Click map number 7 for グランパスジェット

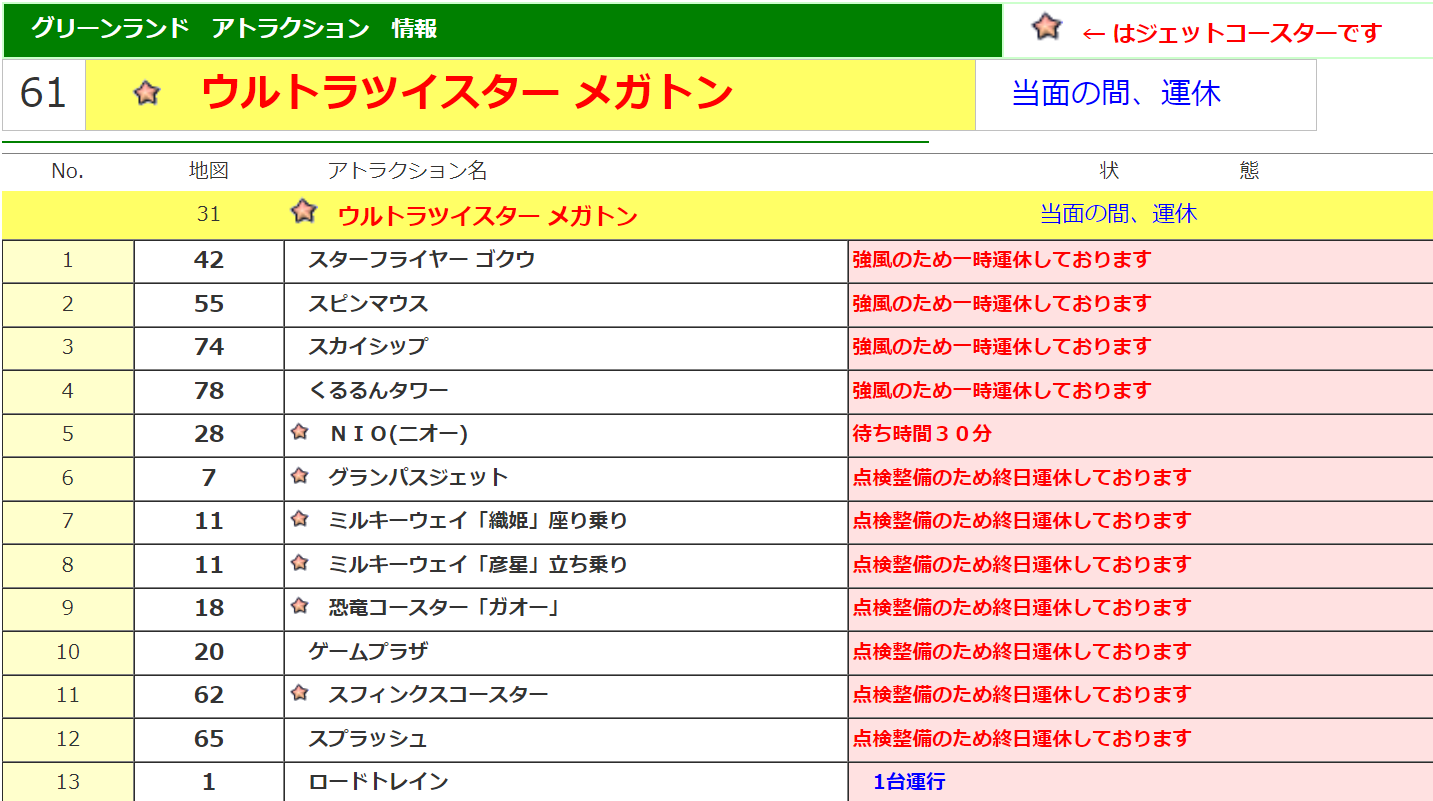tap(209, 478)
